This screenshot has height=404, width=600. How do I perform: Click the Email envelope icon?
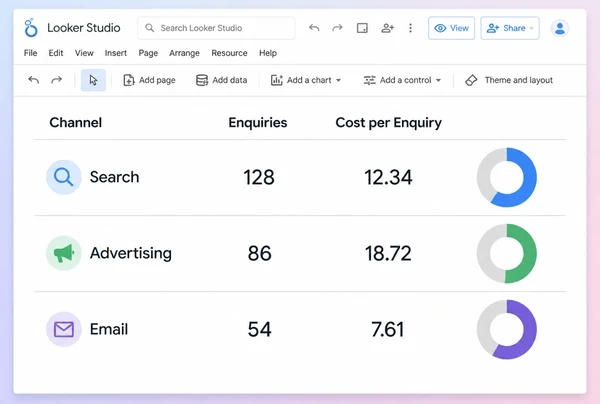64,329
